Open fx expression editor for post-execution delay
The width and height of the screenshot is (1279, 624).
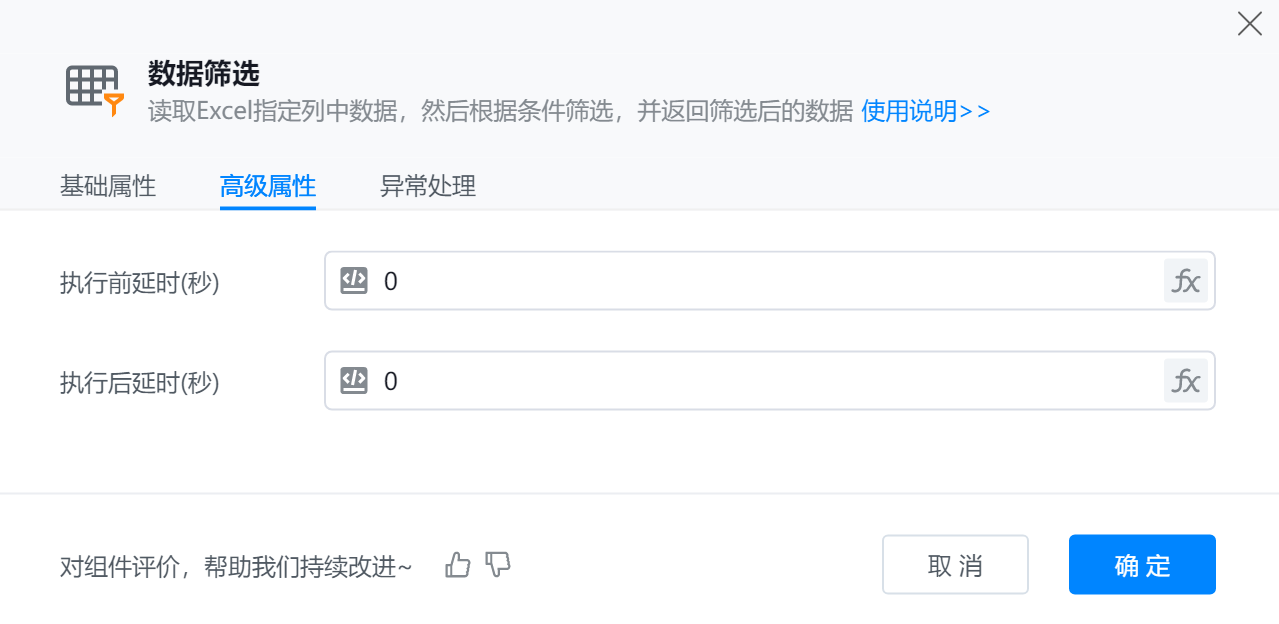1185,381
